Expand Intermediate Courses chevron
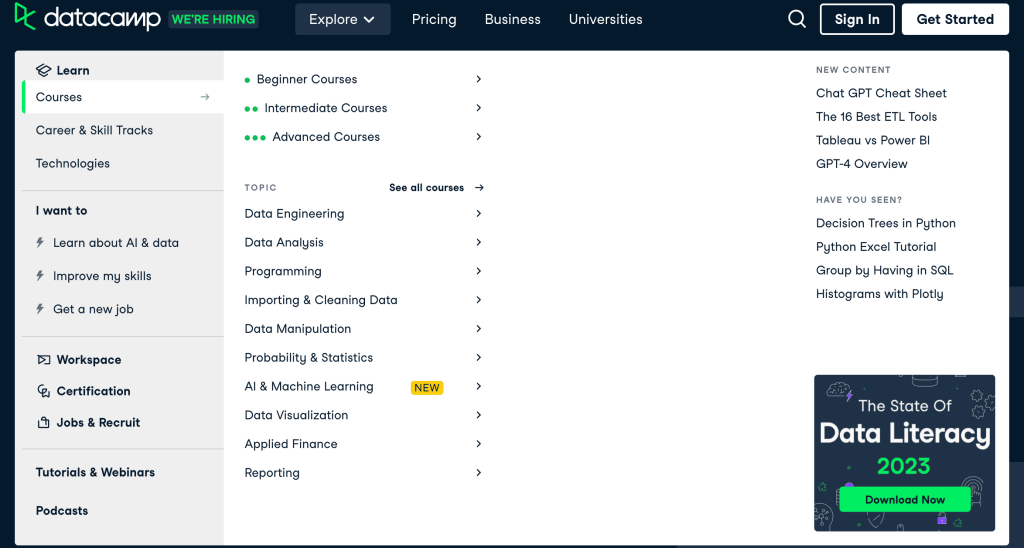 click(479, 108)
